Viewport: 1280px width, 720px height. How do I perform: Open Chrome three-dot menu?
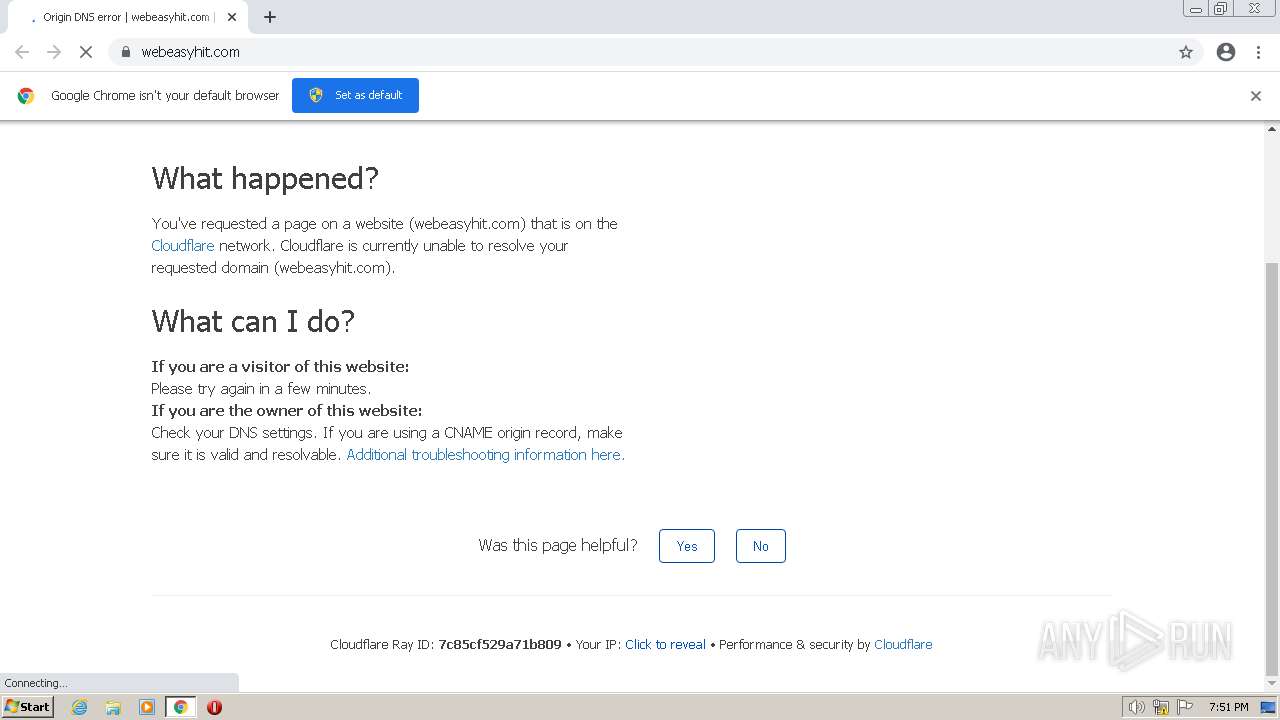1258,52
